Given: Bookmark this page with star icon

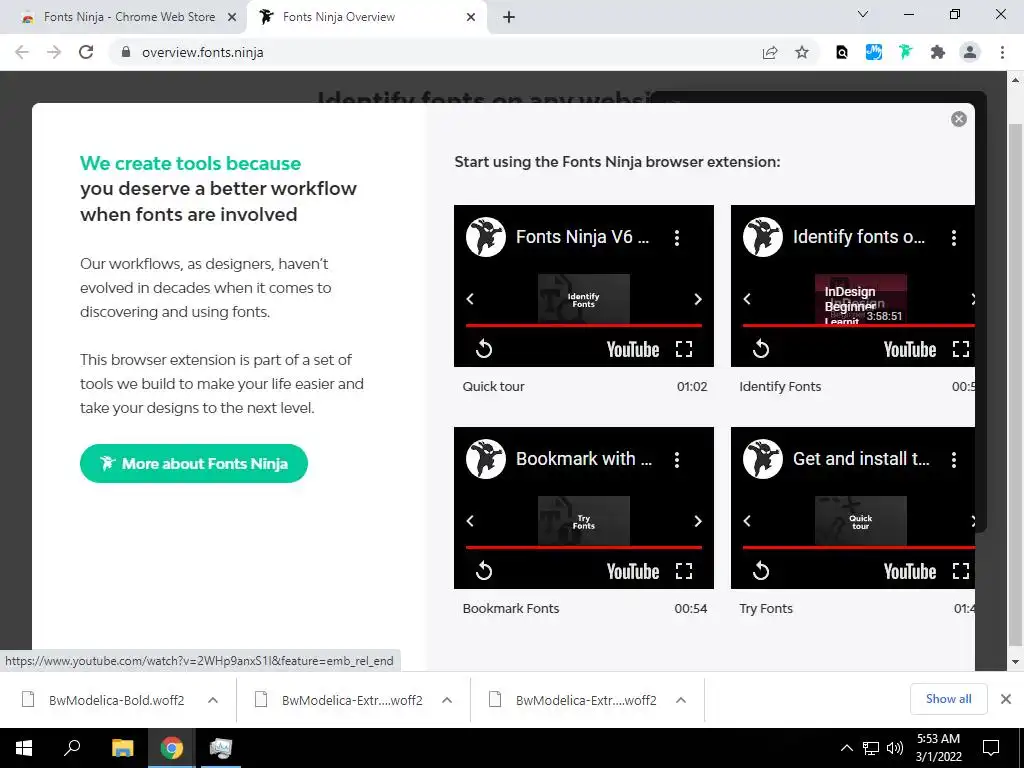Looking at the screenshot, I should click(x=802, y=52).
